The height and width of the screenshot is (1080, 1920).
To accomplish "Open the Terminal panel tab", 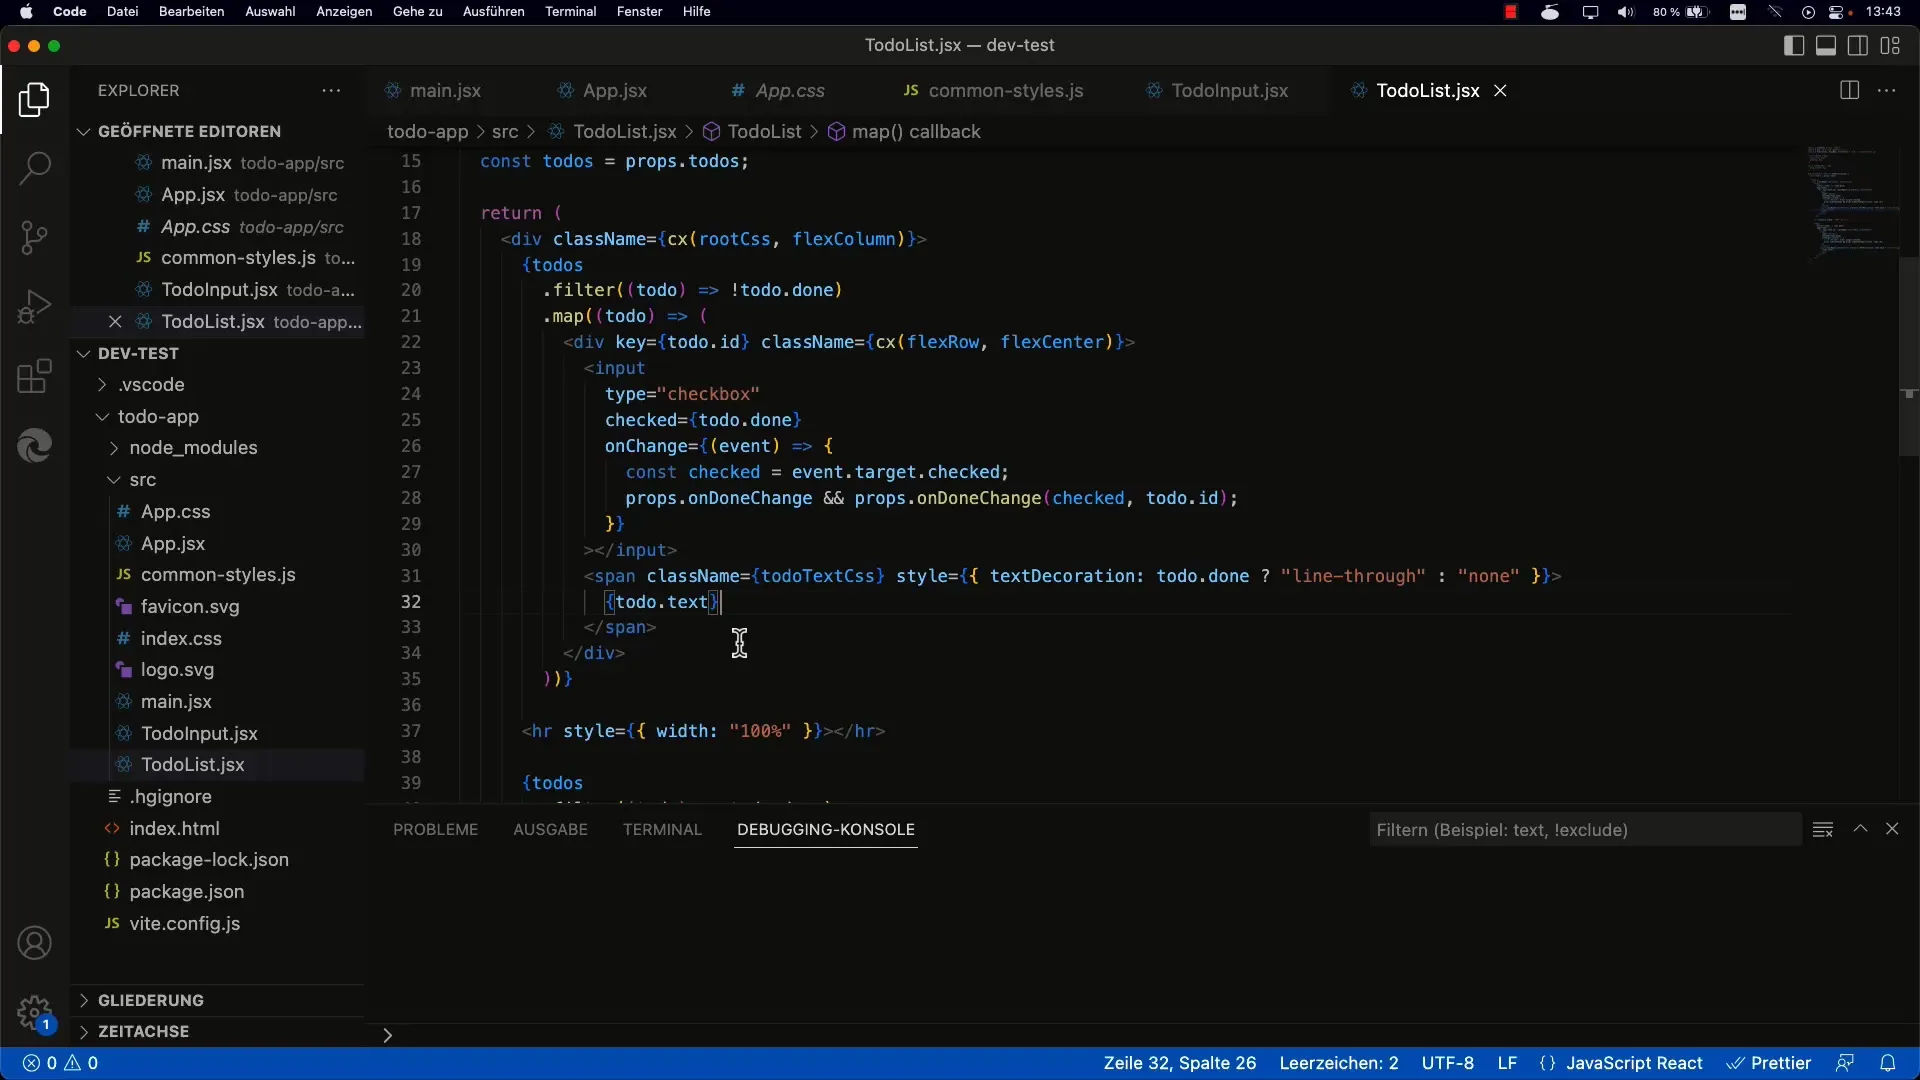I will [x=662, y=830].
